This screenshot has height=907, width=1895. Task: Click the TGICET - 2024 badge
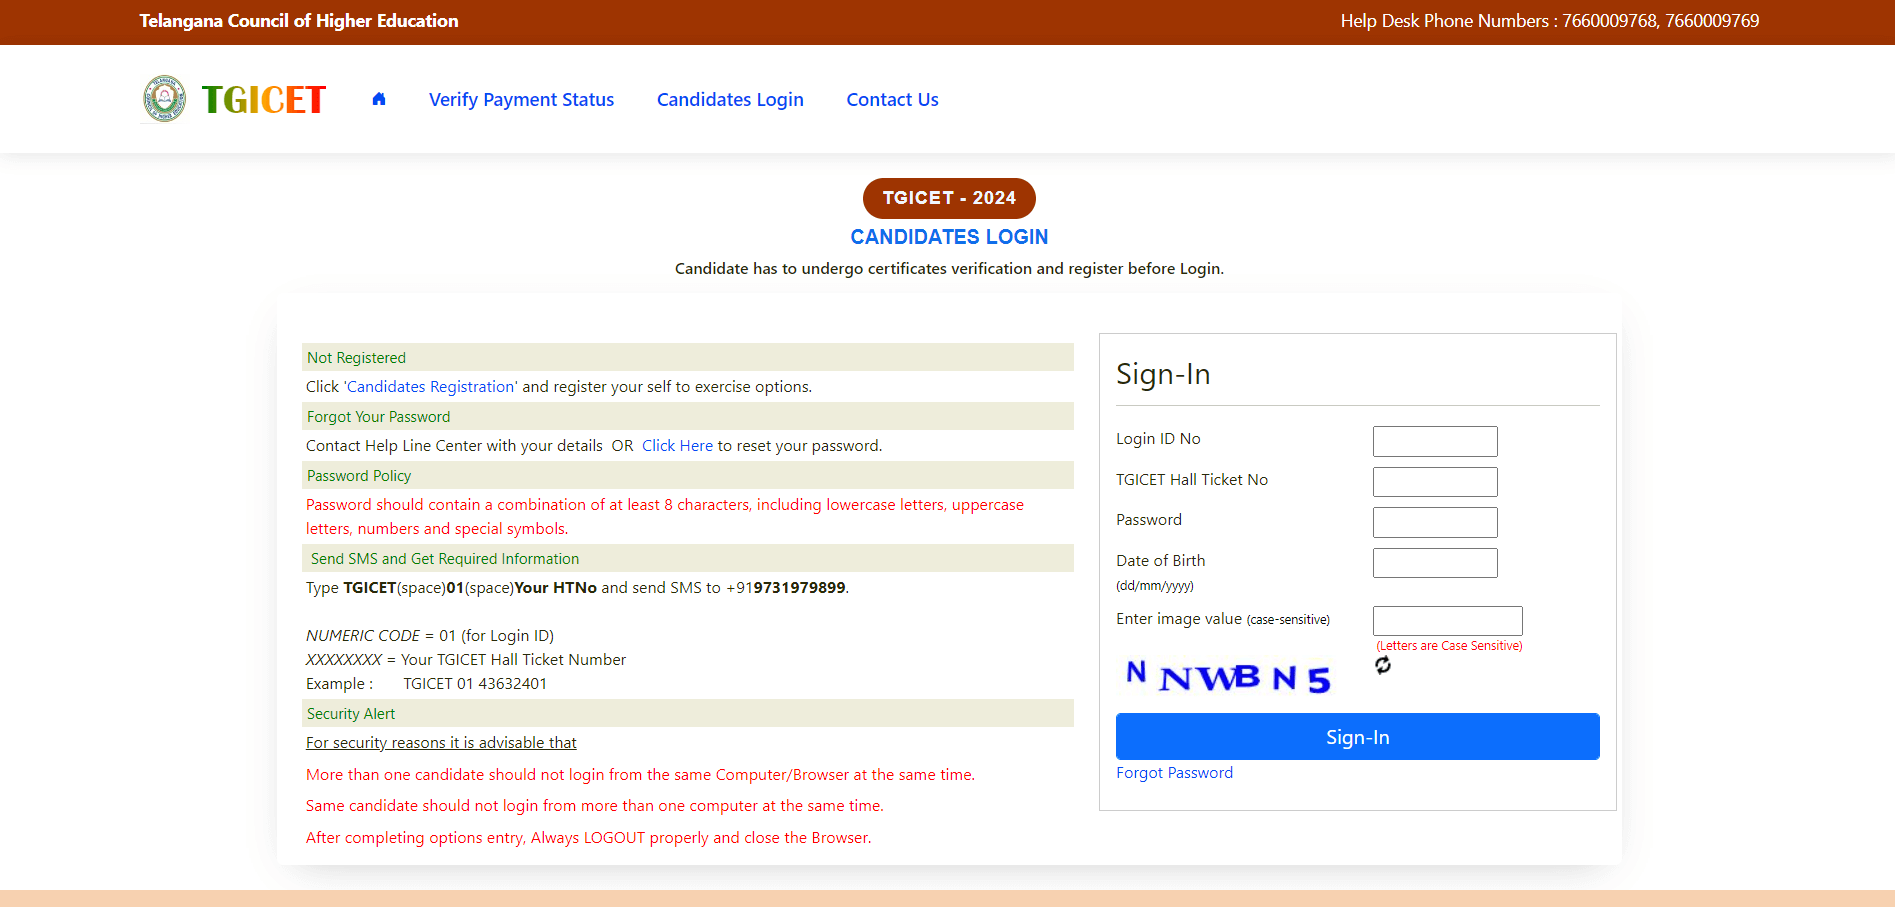pos(949,198)
